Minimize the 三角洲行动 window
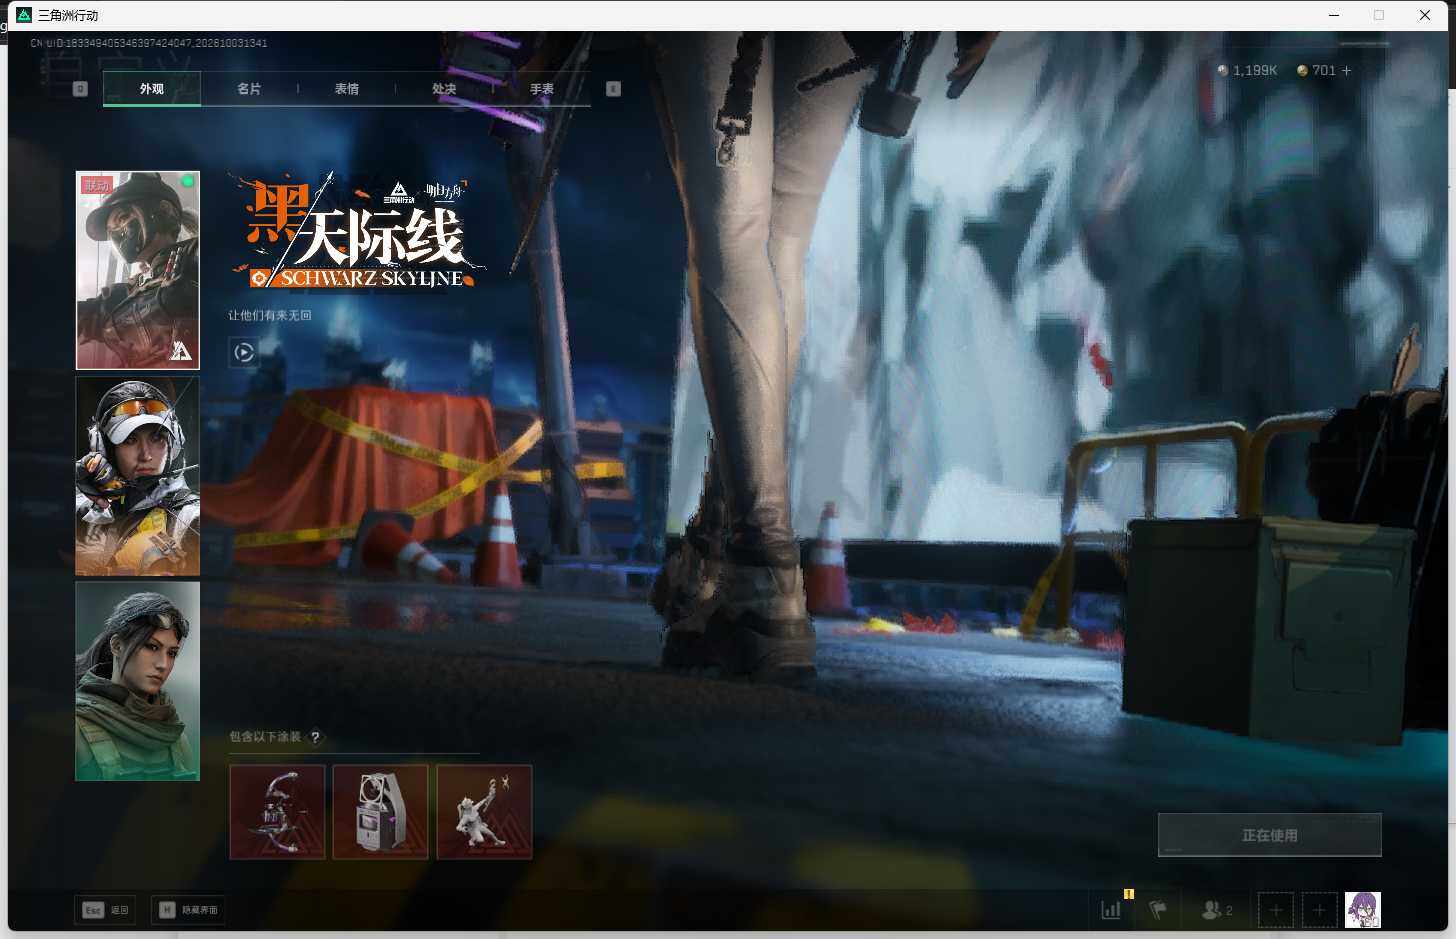The width and height of the screenshot is (1456, 939). [1334, 15]
